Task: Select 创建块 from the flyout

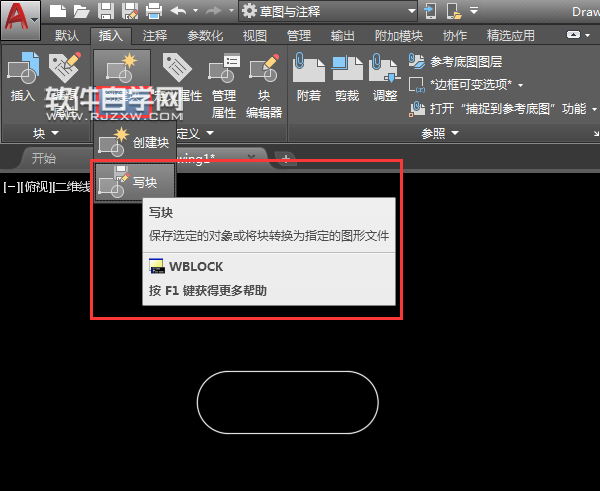Action: coord(135,142)
